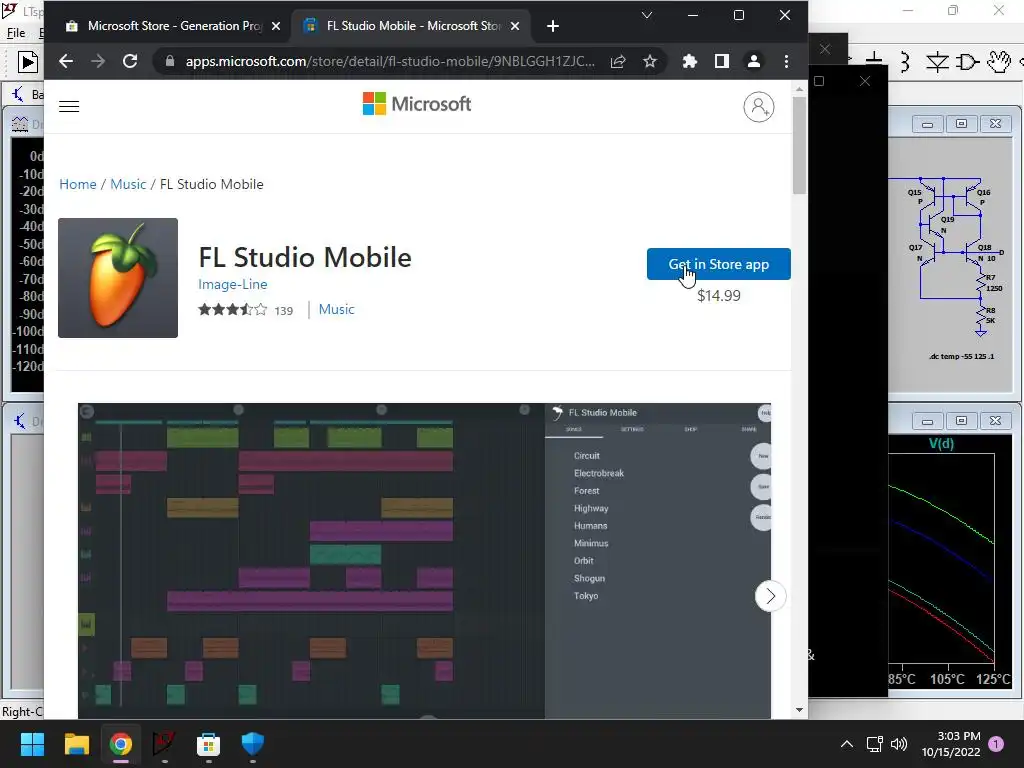
Task: Click the Chrome forward arrow button
Action: click(98, 61)
